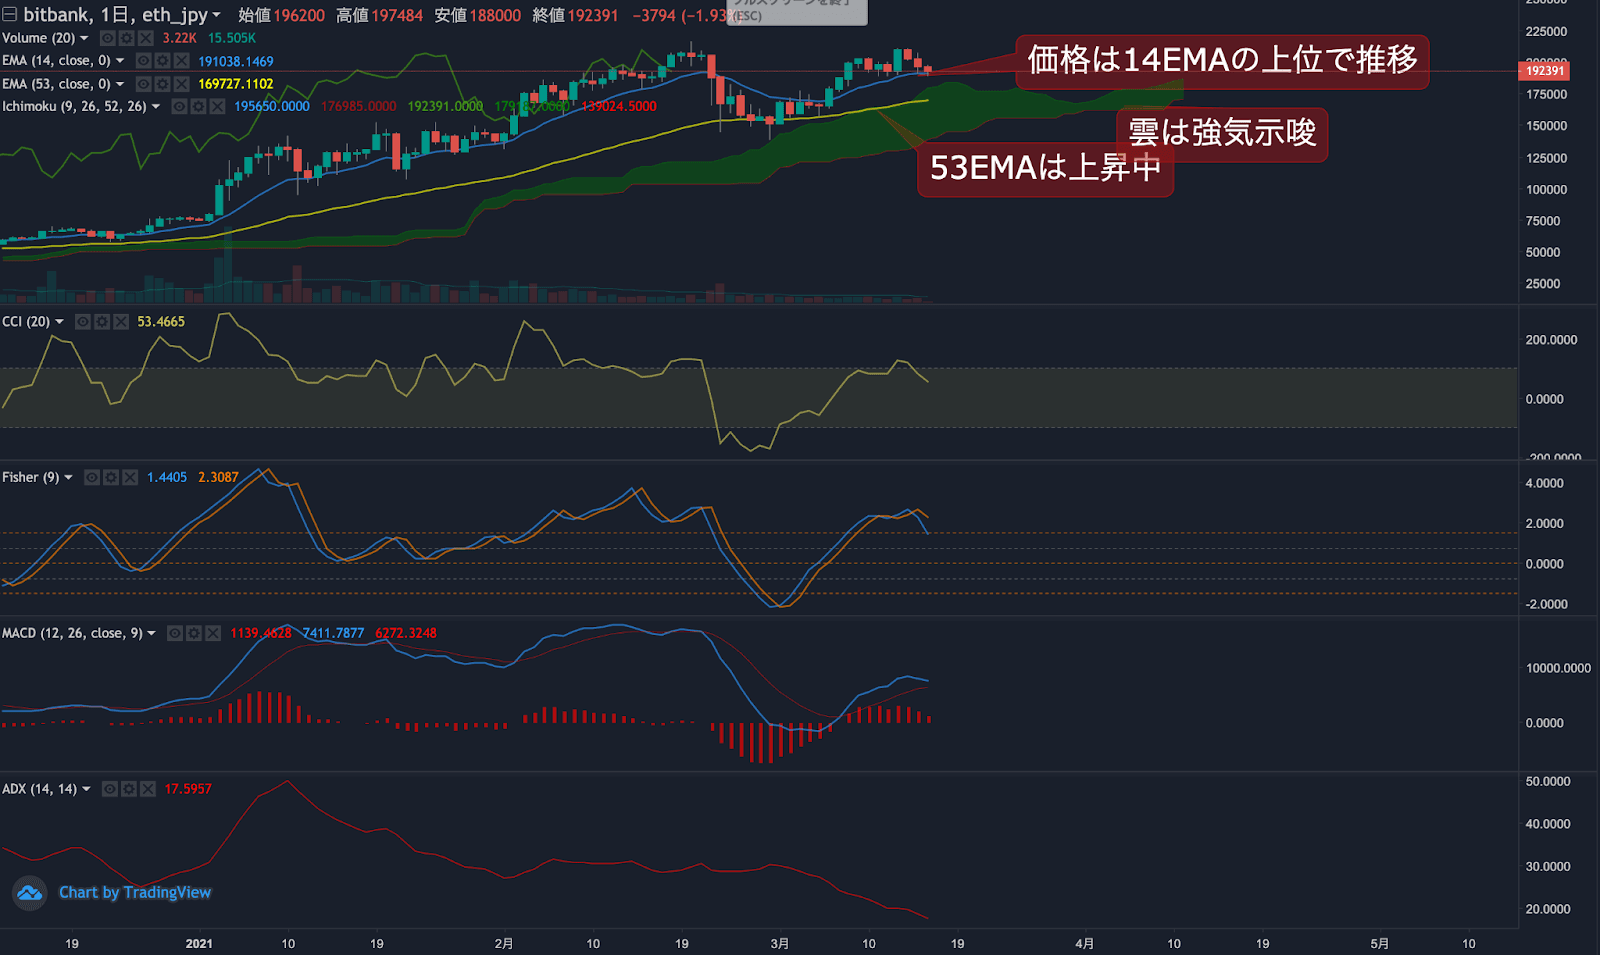Remove the Fisher indicator

[130, 478]
